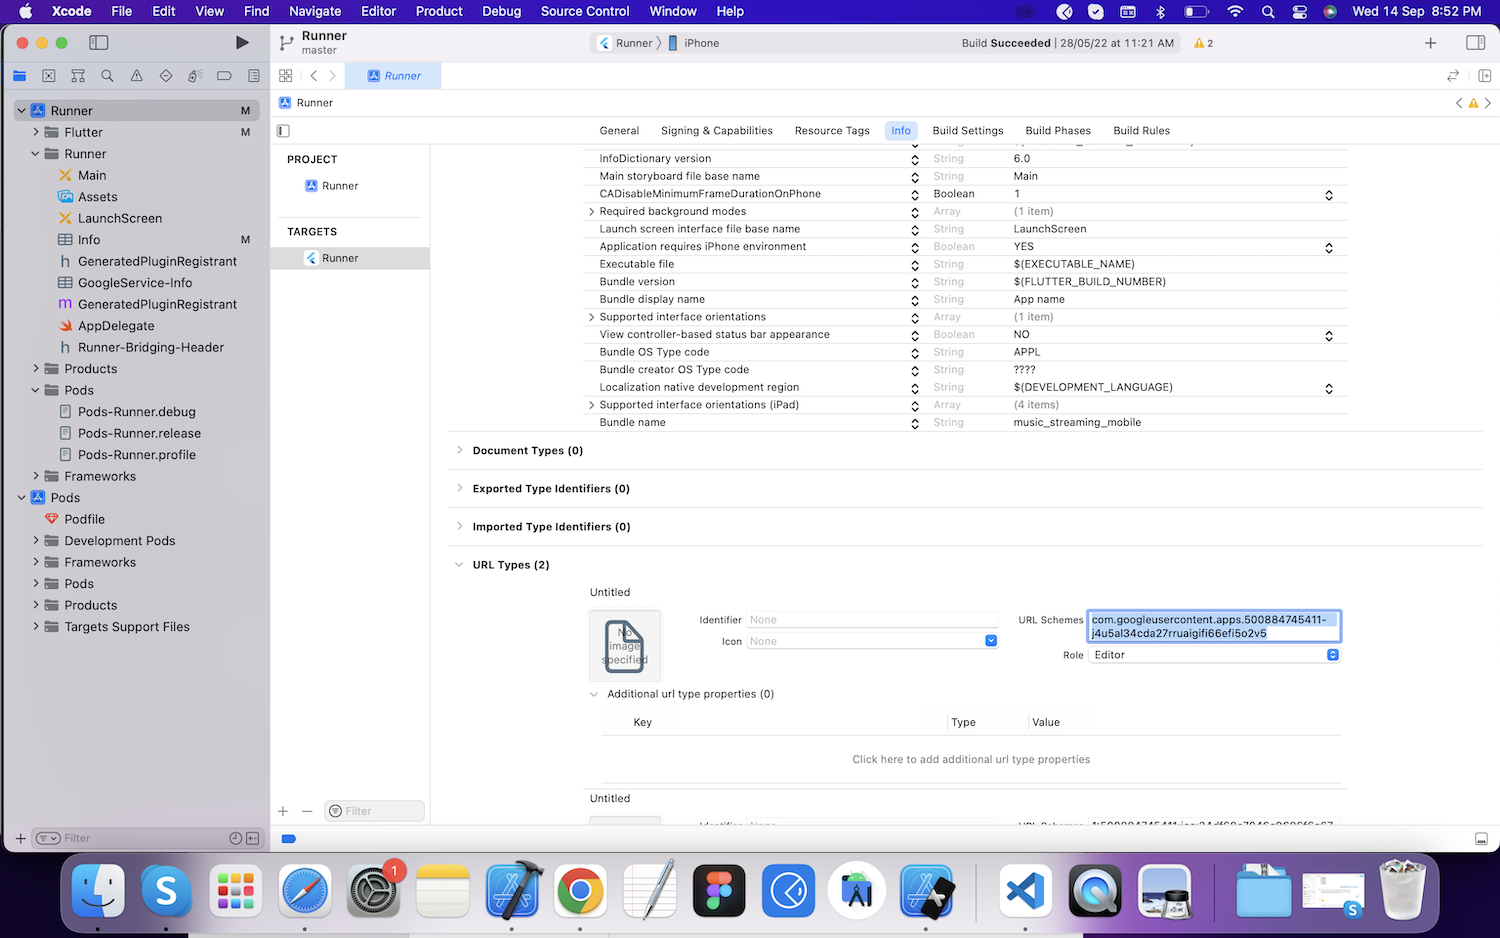Expand the Required background modes row
The image size is (1500, 938).
(591, 212)
